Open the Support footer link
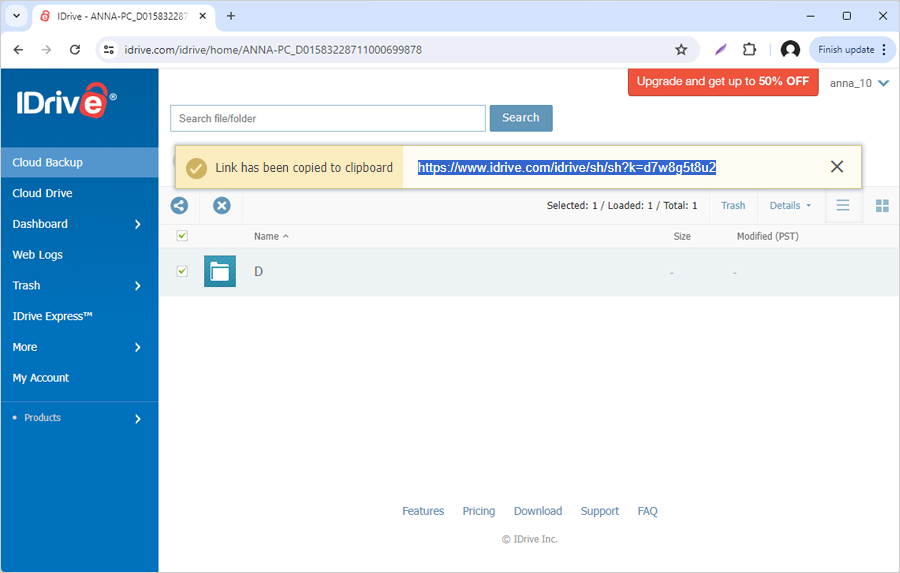 tap(600, 511)
